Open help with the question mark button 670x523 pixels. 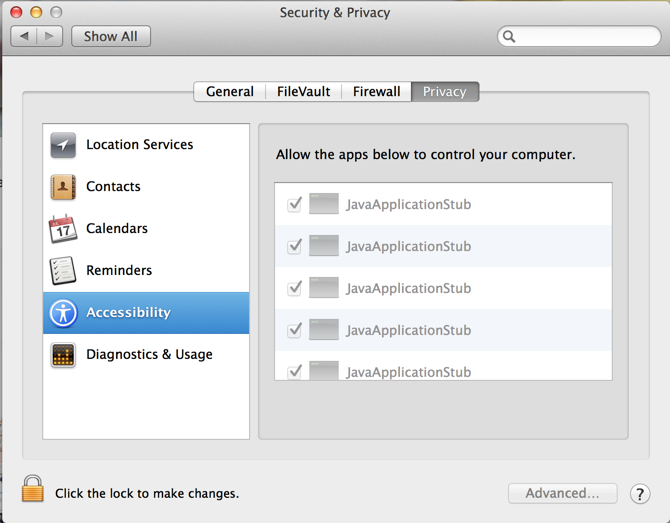click(640, 493)
